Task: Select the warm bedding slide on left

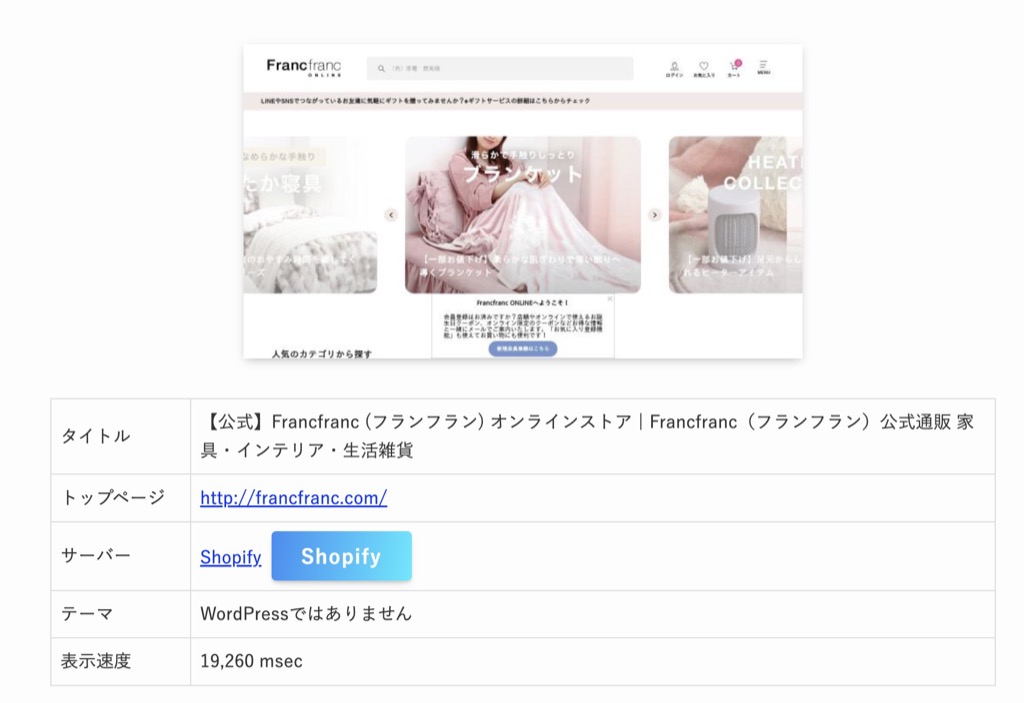Action: (310, 215)
